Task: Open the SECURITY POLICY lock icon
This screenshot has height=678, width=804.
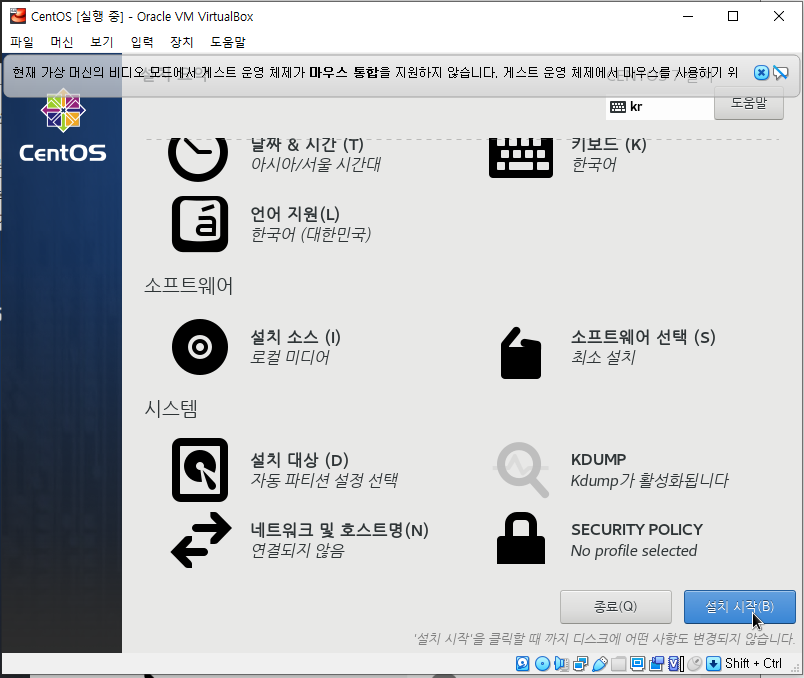Action: pyautogui.click(x=521, y=539)
